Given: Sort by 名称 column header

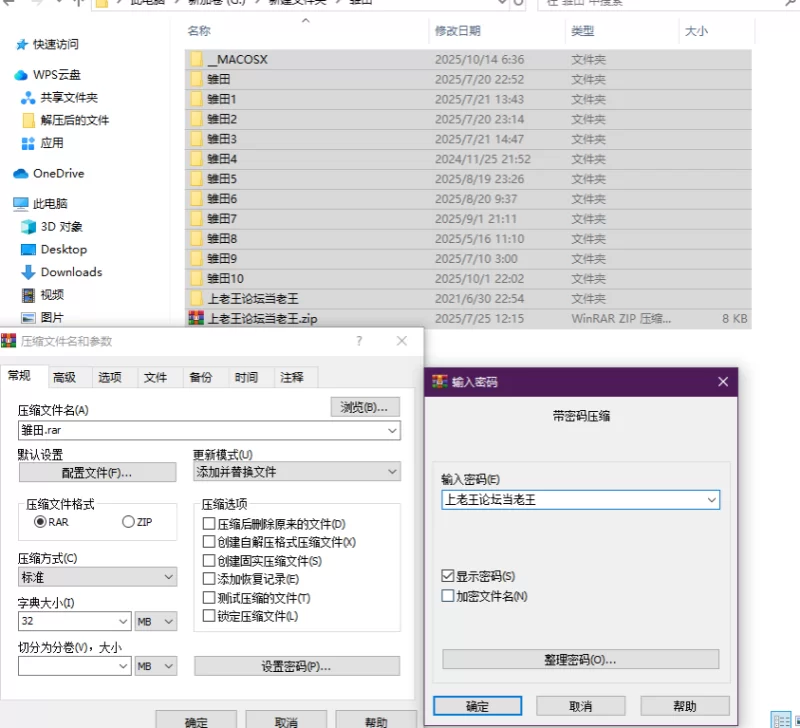Looking at the screenshot, I should [199, 31].
